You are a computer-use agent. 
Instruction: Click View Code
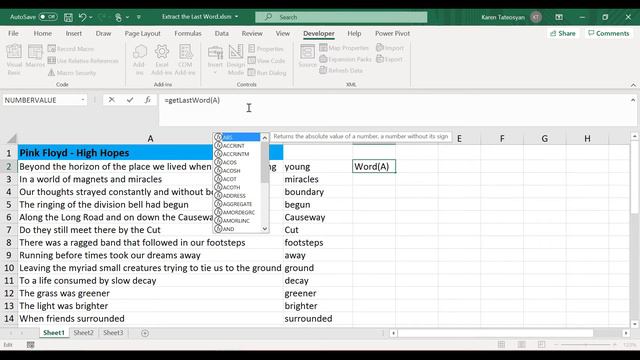tap(267, 61)
